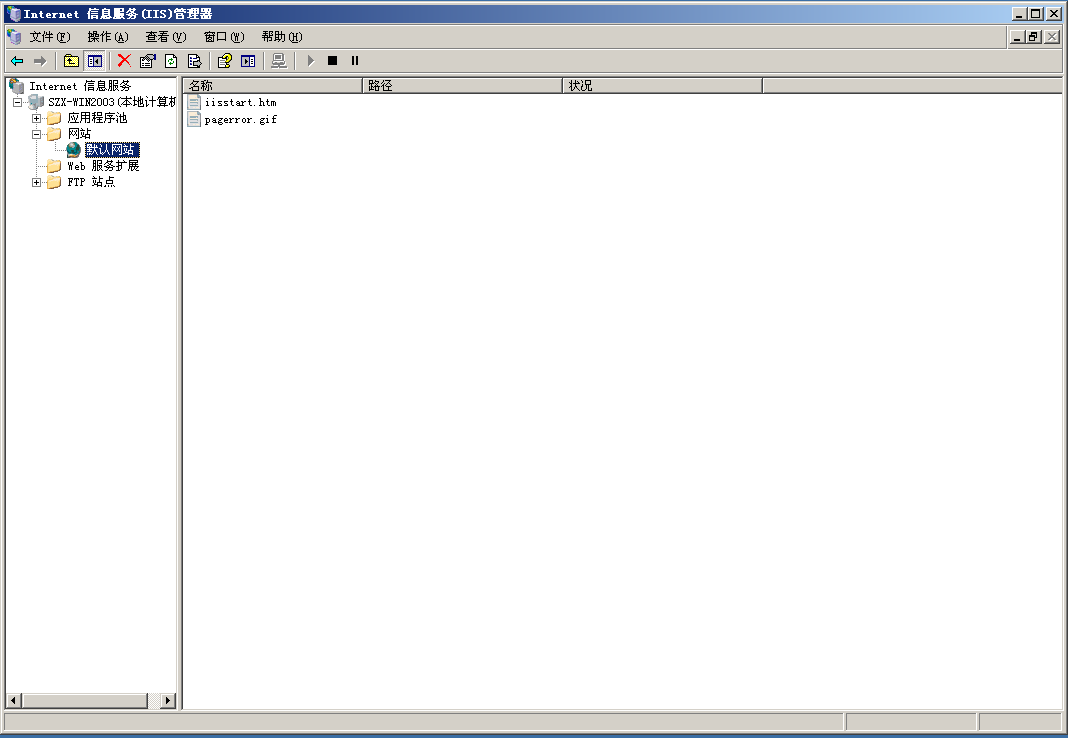Screen dimensions: 1068x738
Task: Pause the site with the Pause icon
Action: pyautogui.click(x=355, y=61)
